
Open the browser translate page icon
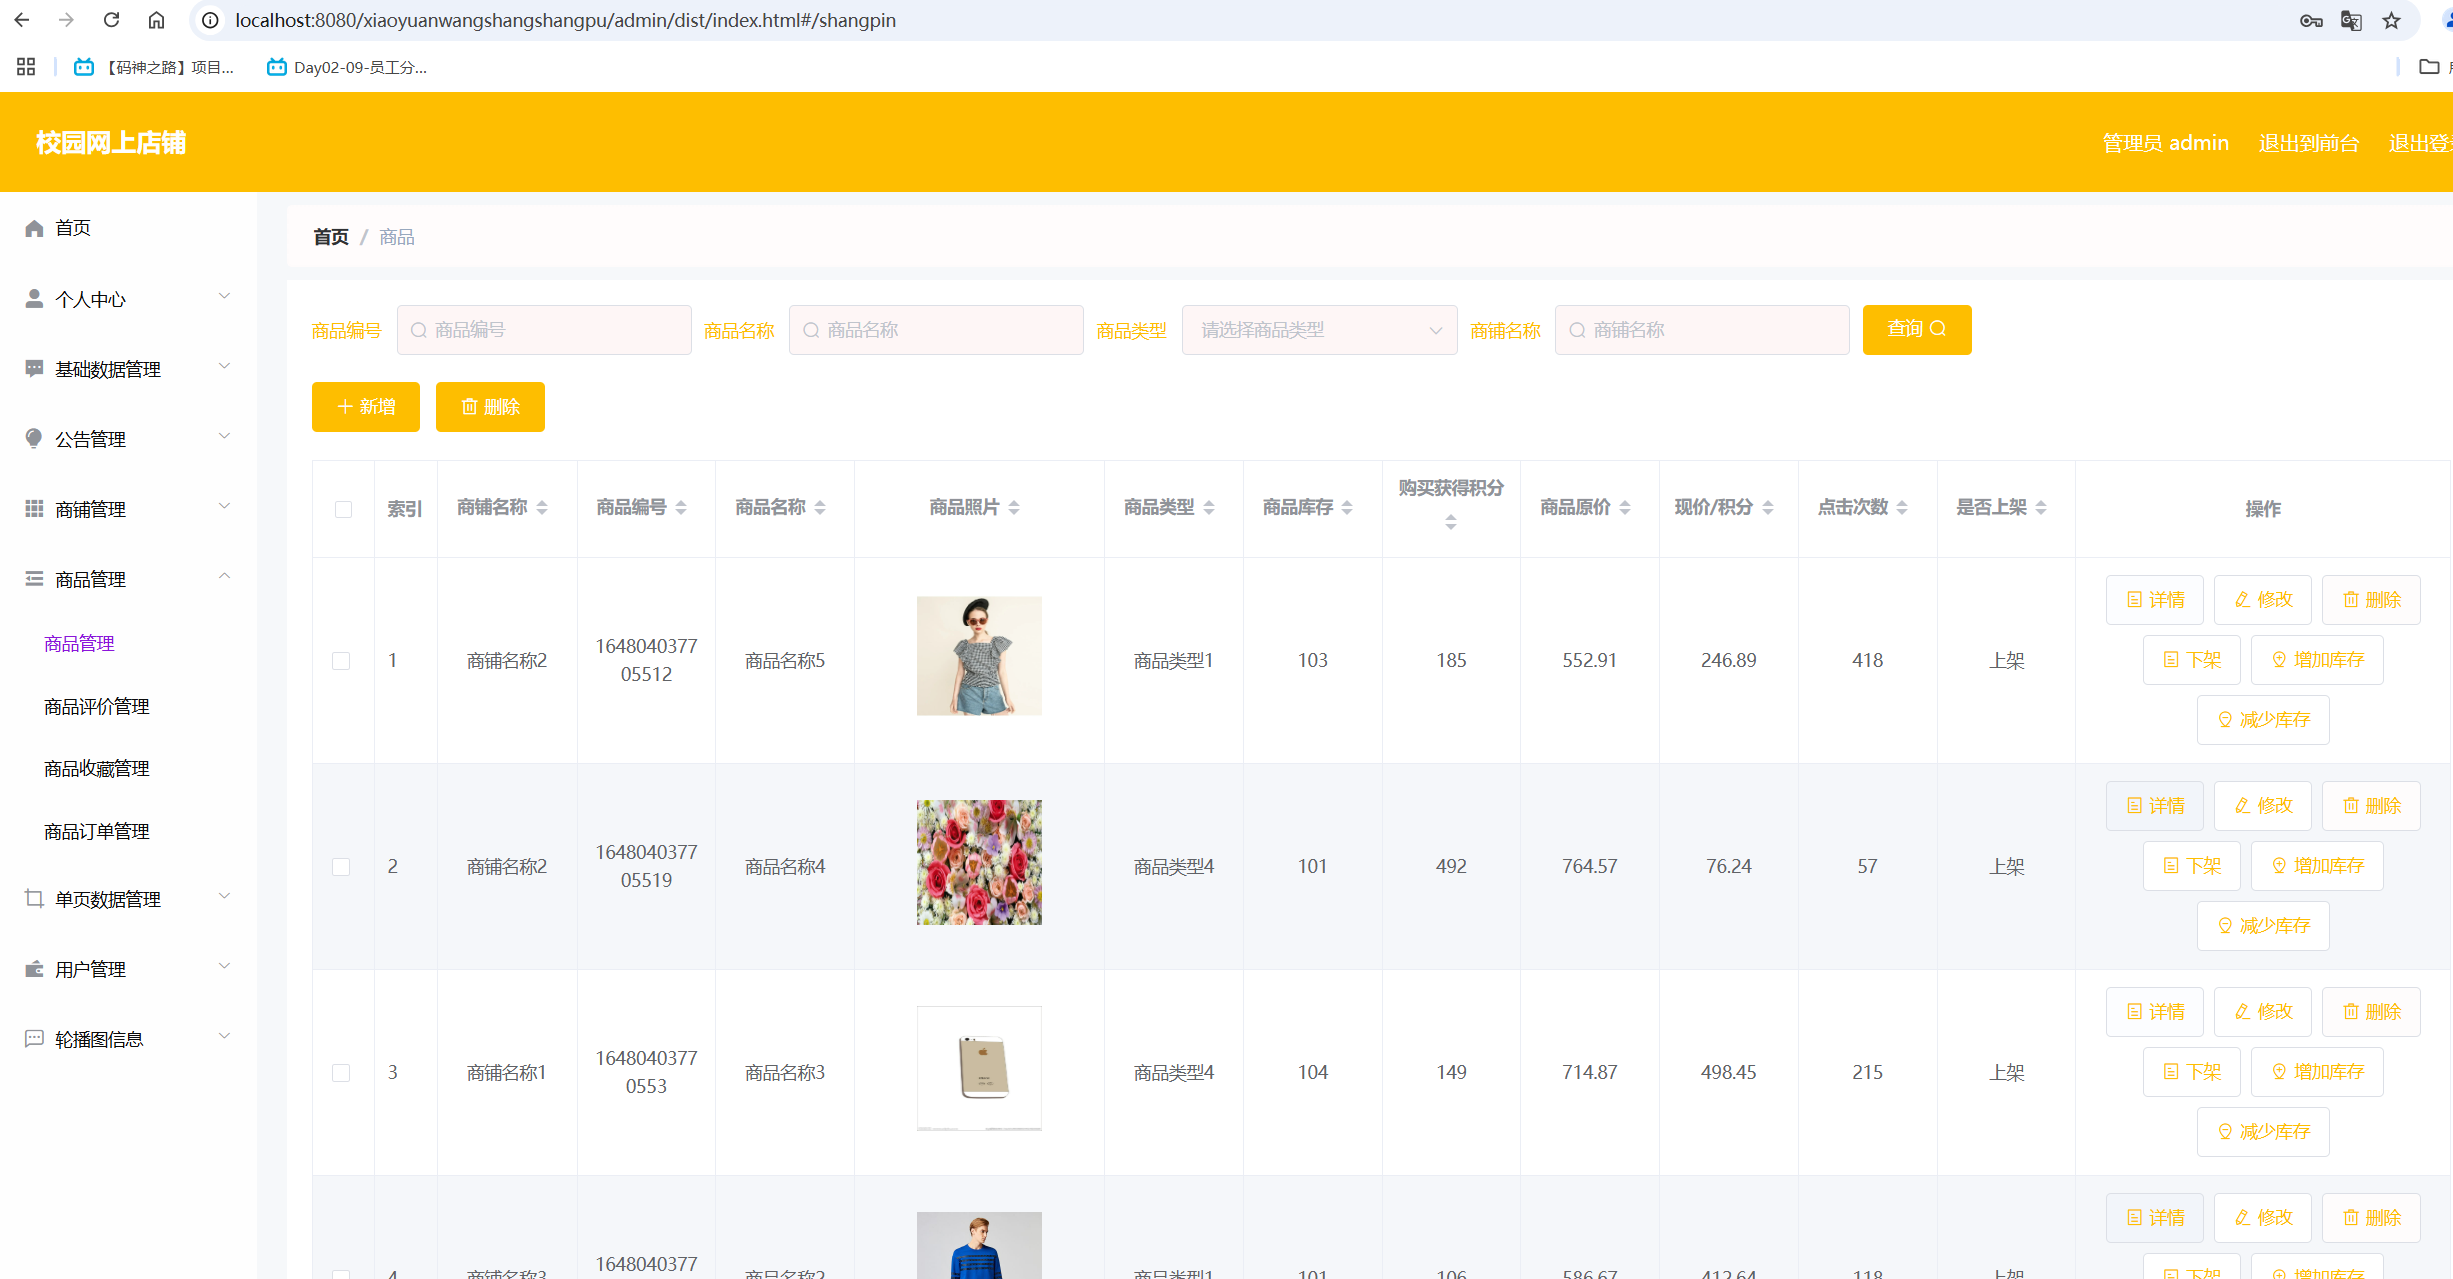(x=2351, y=20)
